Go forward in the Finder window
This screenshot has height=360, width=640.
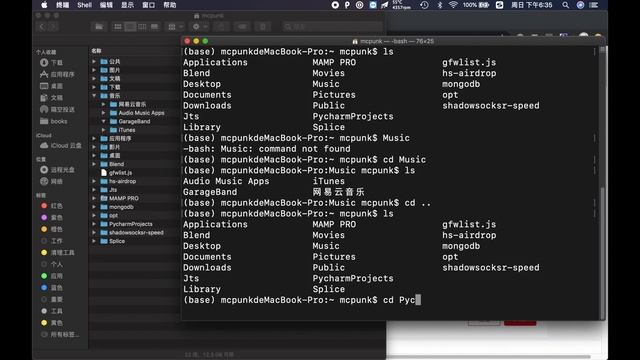(x=53, y=27)
